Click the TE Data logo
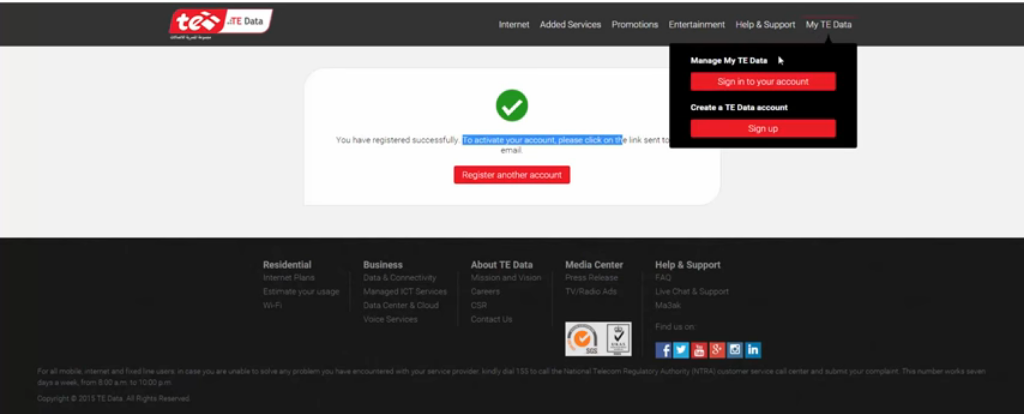The height and width of the screenshot is (414, 1024). click(221, 24)
